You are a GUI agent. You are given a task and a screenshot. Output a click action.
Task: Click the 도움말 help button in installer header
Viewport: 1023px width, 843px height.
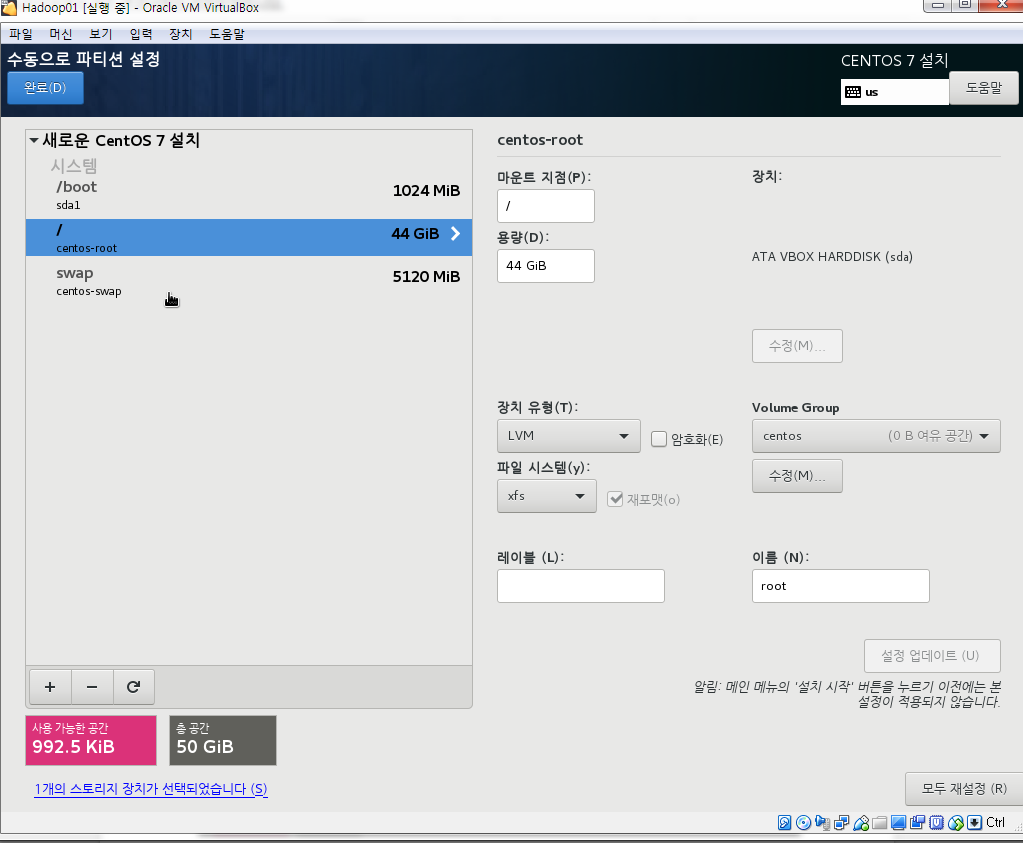(x=983, y=87)
